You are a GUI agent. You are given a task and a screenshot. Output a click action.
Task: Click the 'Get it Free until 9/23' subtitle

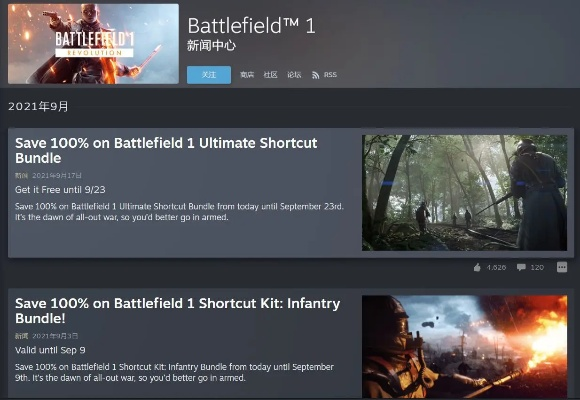coord(60,190)
